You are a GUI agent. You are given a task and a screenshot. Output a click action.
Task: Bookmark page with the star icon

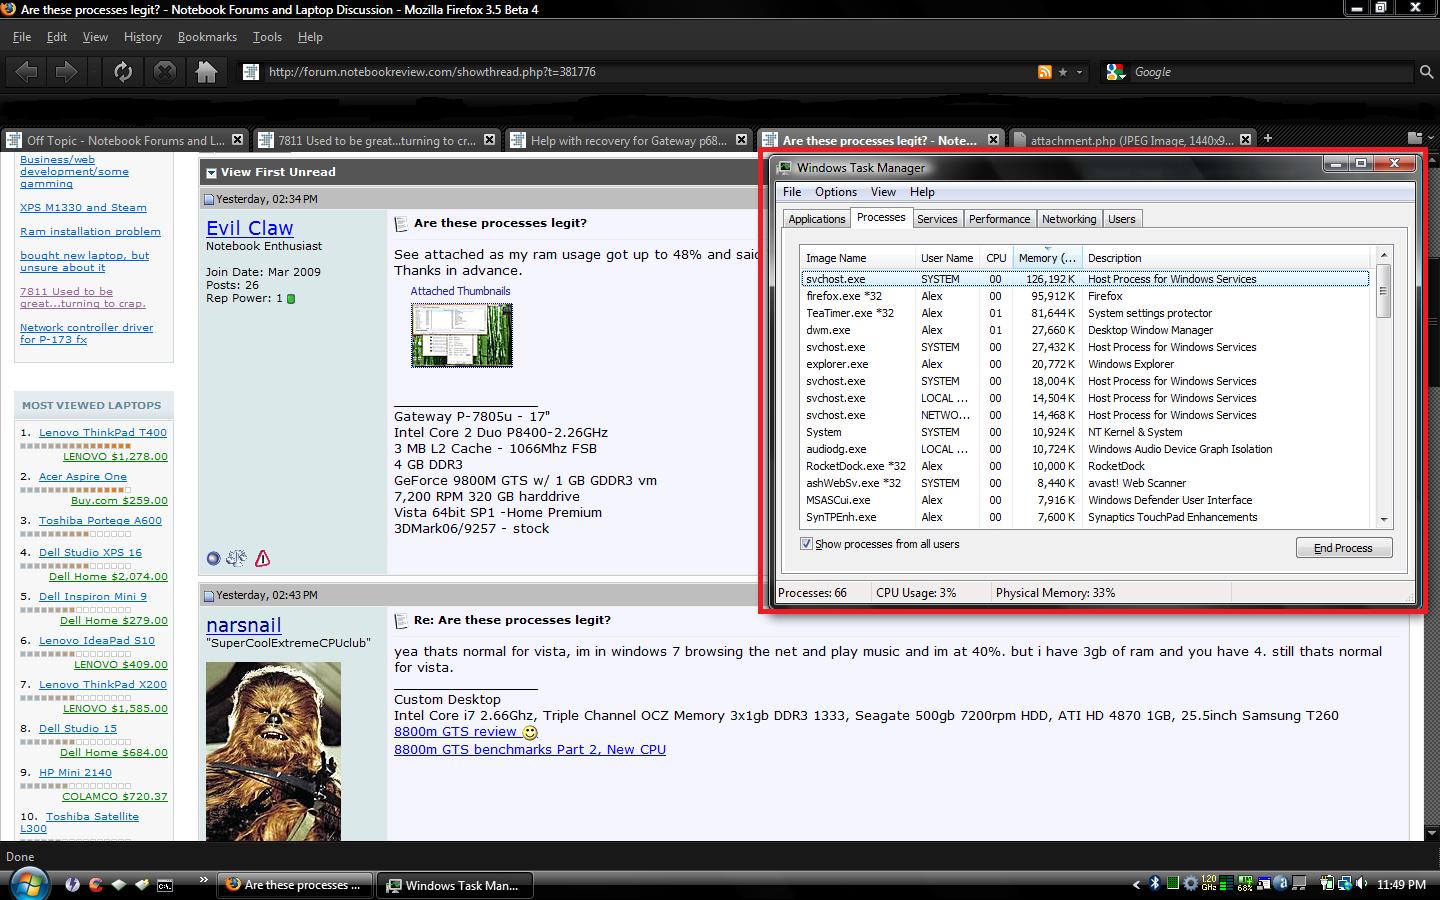click(x=1063, y=72)
